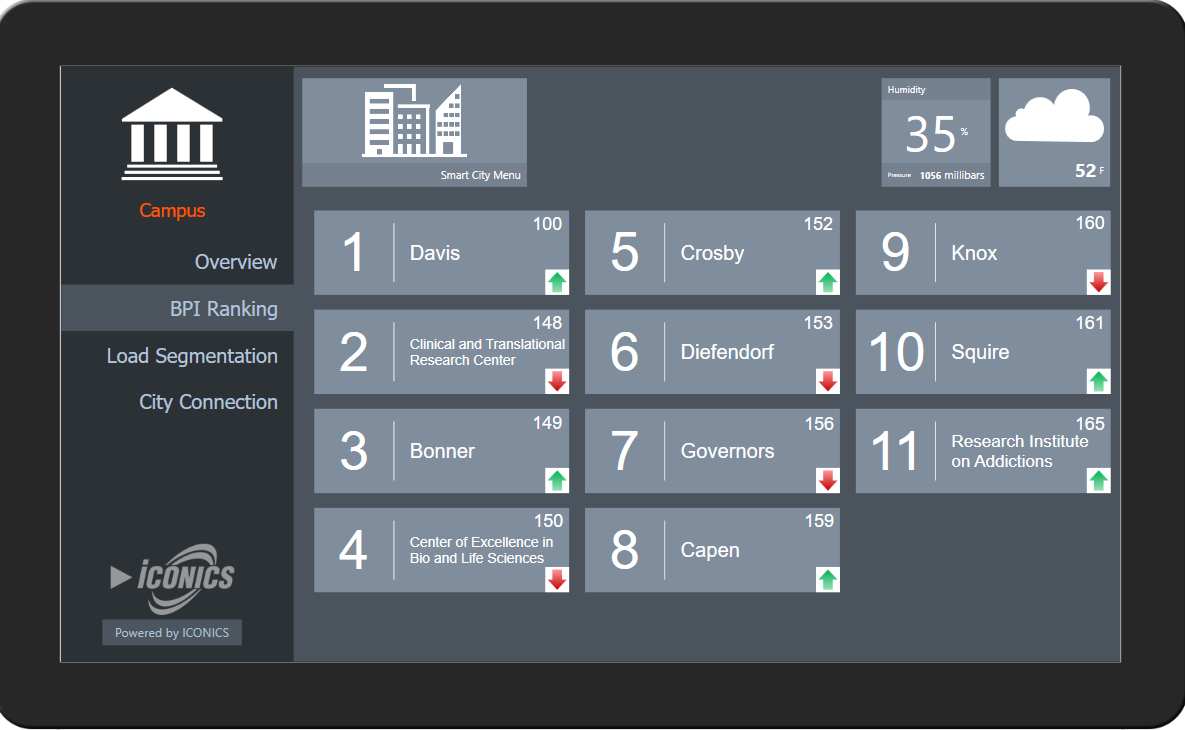Screen dimensions: 1185x730
Task: Switch to City Connection
Action: tap(208, 402)
